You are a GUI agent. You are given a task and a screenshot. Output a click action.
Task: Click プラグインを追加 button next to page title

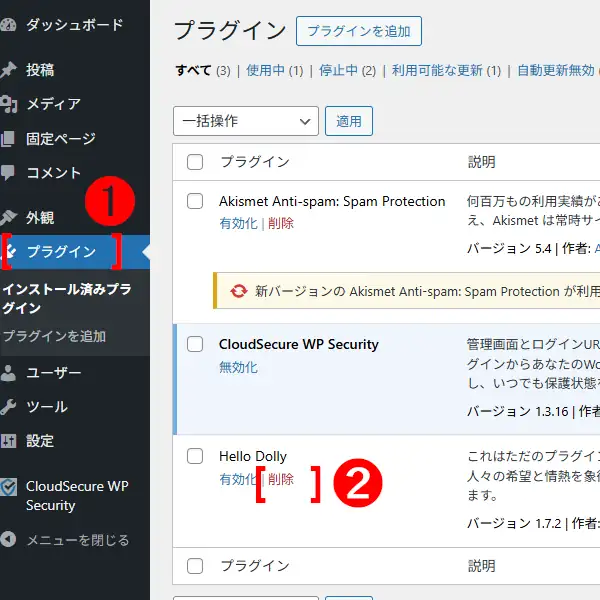click(x=359, y=31)
